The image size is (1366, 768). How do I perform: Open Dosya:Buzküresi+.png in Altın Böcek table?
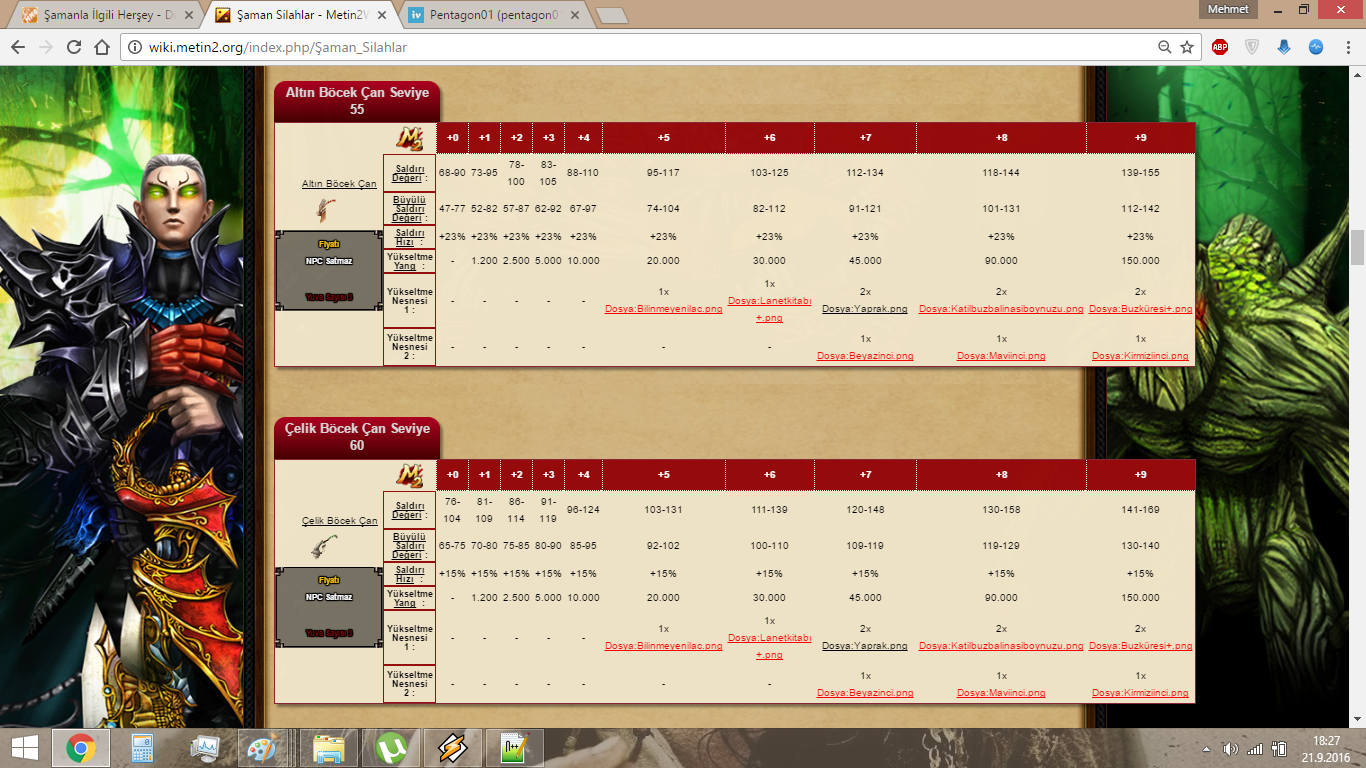click(1141, 309)
